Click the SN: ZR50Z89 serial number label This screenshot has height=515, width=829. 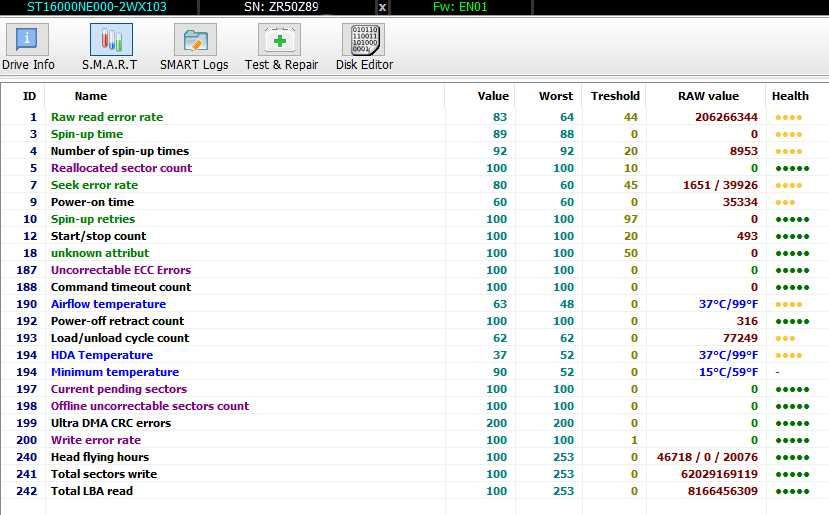coord(281,7)
